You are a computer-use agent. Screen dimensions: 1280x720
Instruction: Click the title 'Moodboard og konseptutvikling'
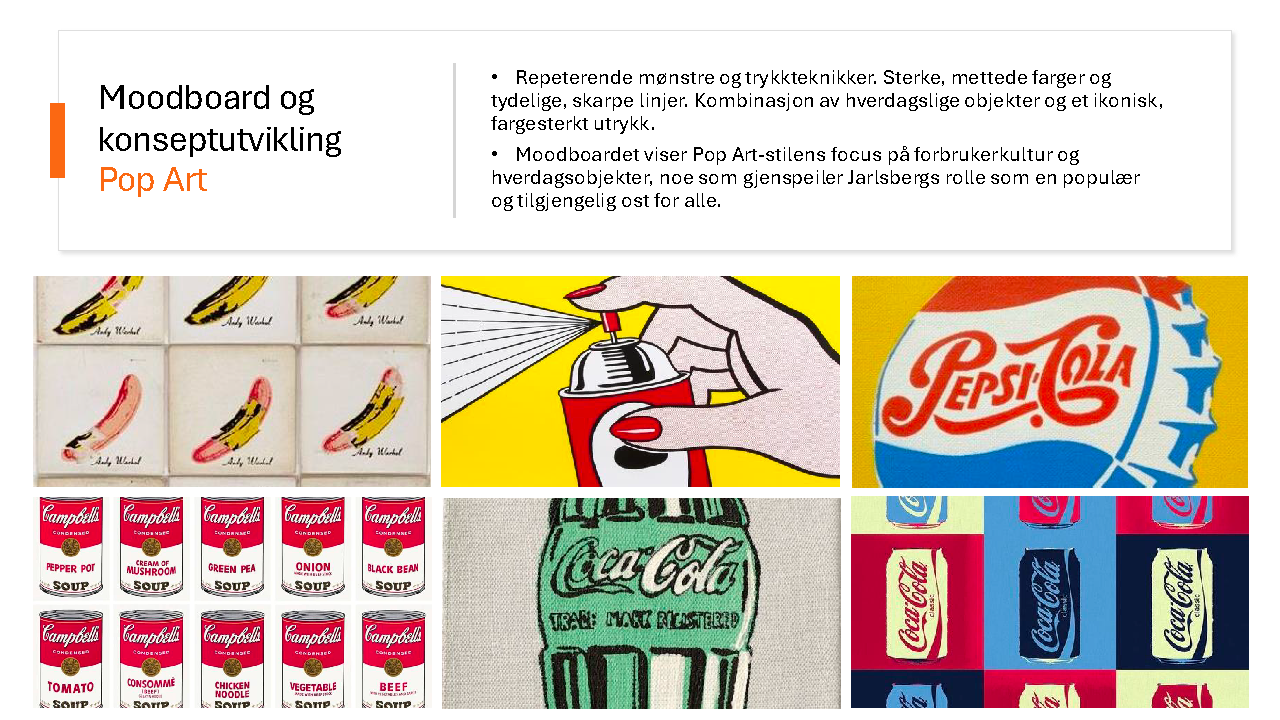click(220, 118)
